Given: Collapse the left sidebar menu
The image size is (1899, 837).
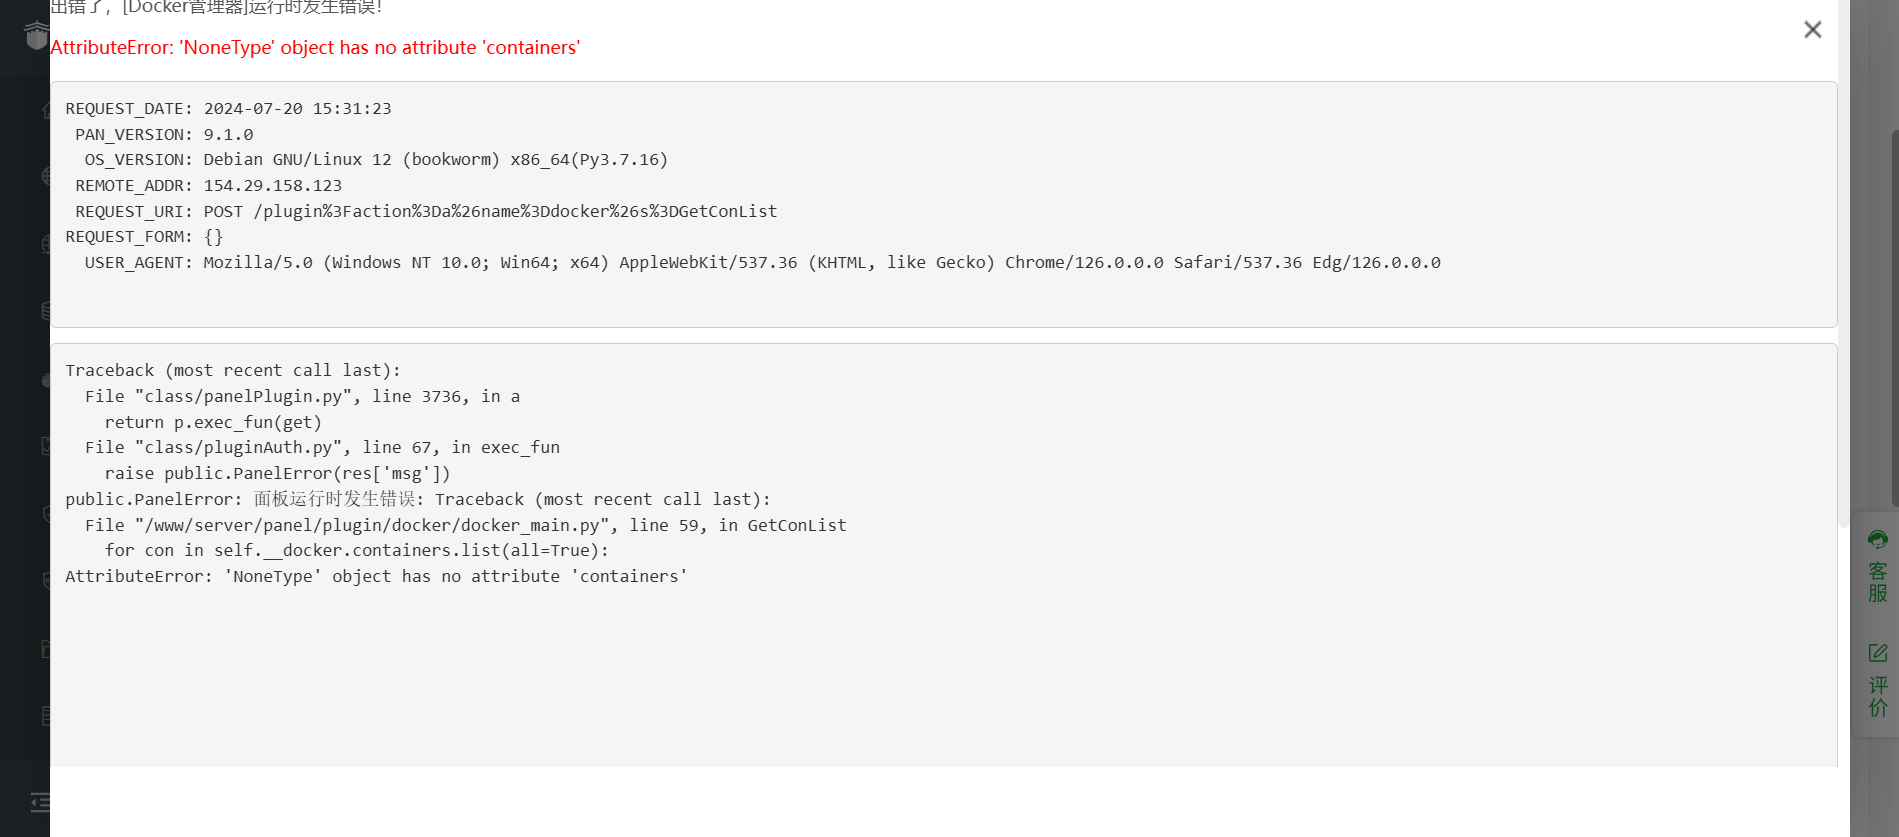Looking at the screenshot, I should point(40,801).
